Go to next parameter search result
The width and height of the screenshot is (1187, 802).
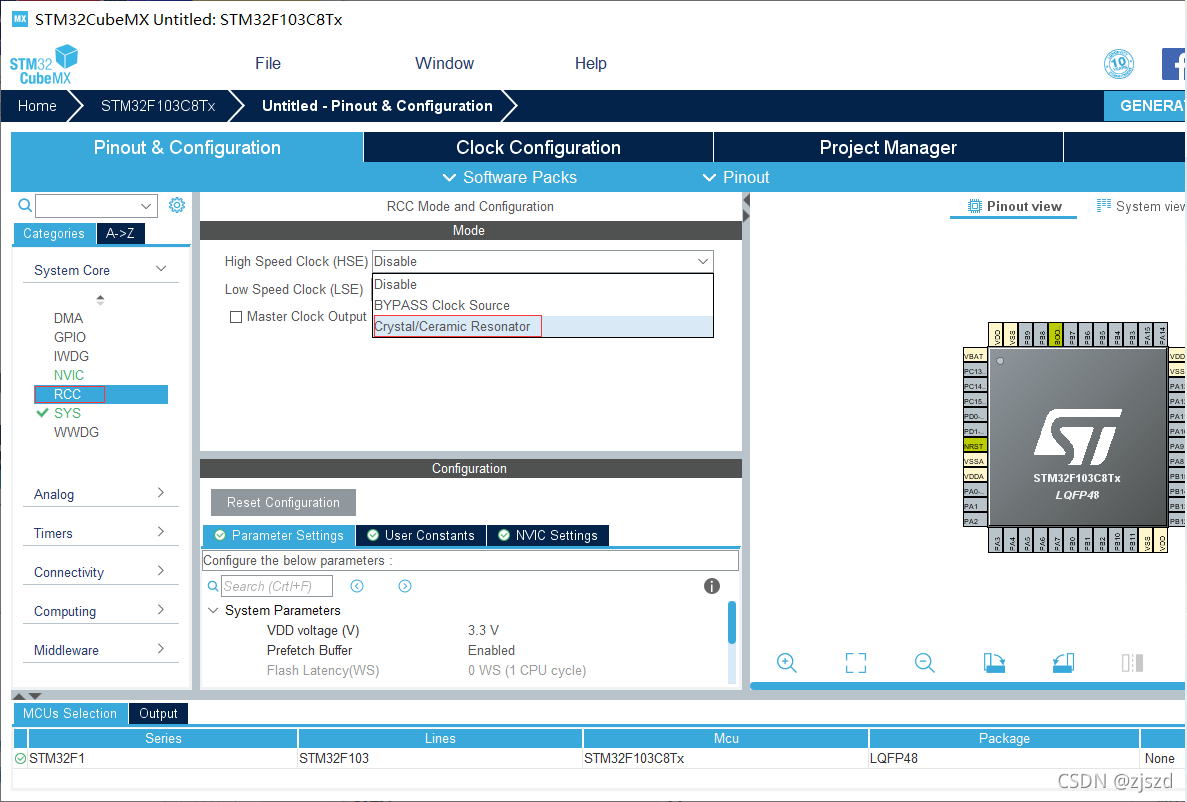[405, 585]
